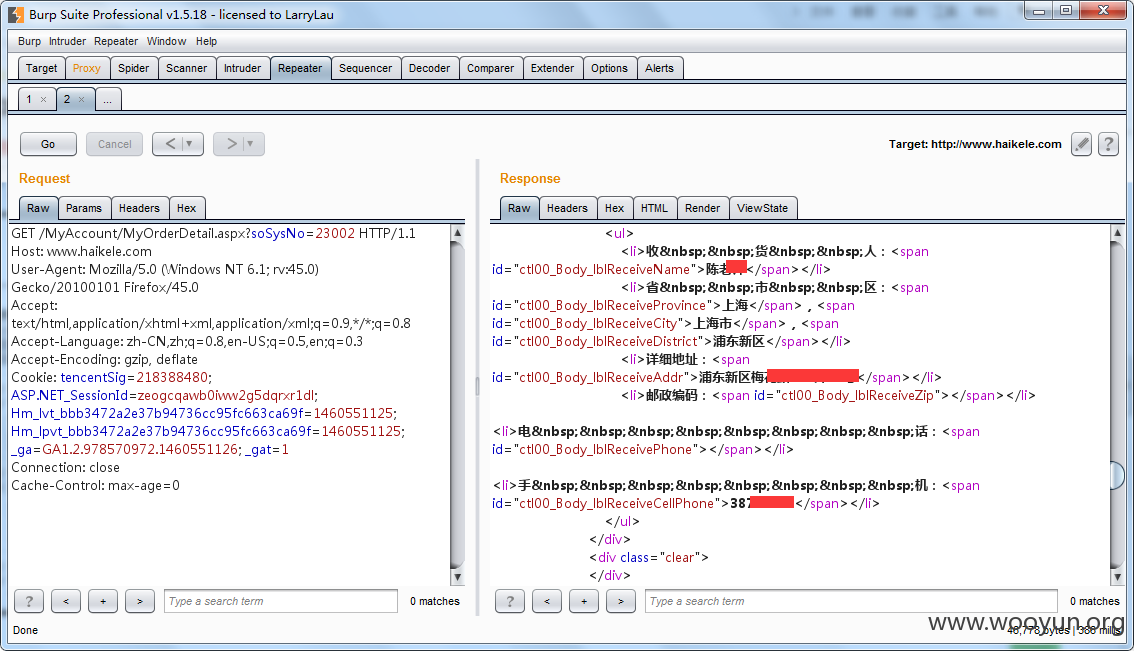1134x651 pixels.
Task: Select the request Params tab
Action: (84, 208)
